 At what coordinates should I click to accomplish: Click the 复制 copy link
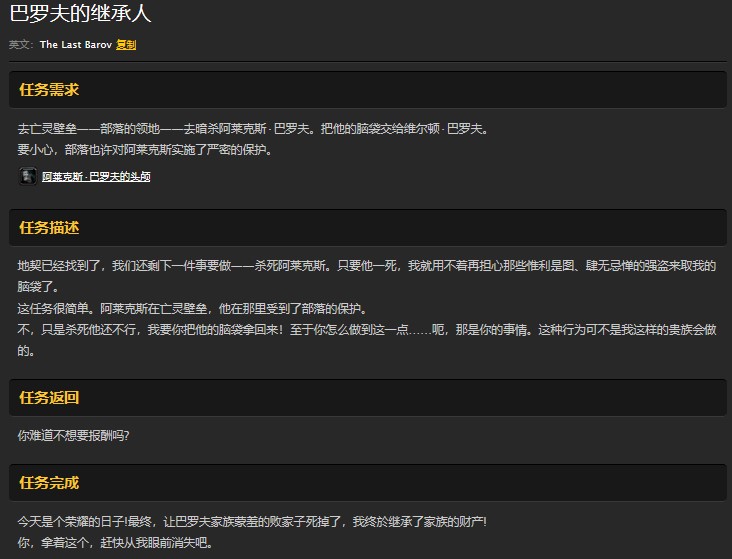pos(126,45)
